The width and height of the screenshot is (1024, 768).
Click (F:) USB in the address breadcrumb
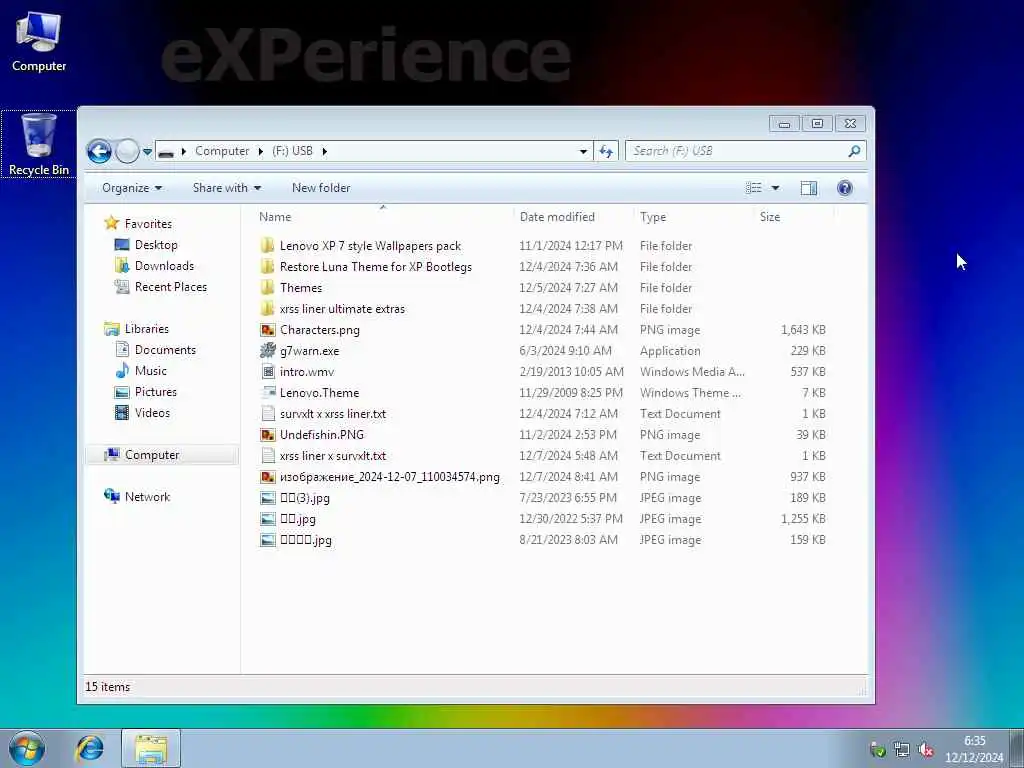292,152
